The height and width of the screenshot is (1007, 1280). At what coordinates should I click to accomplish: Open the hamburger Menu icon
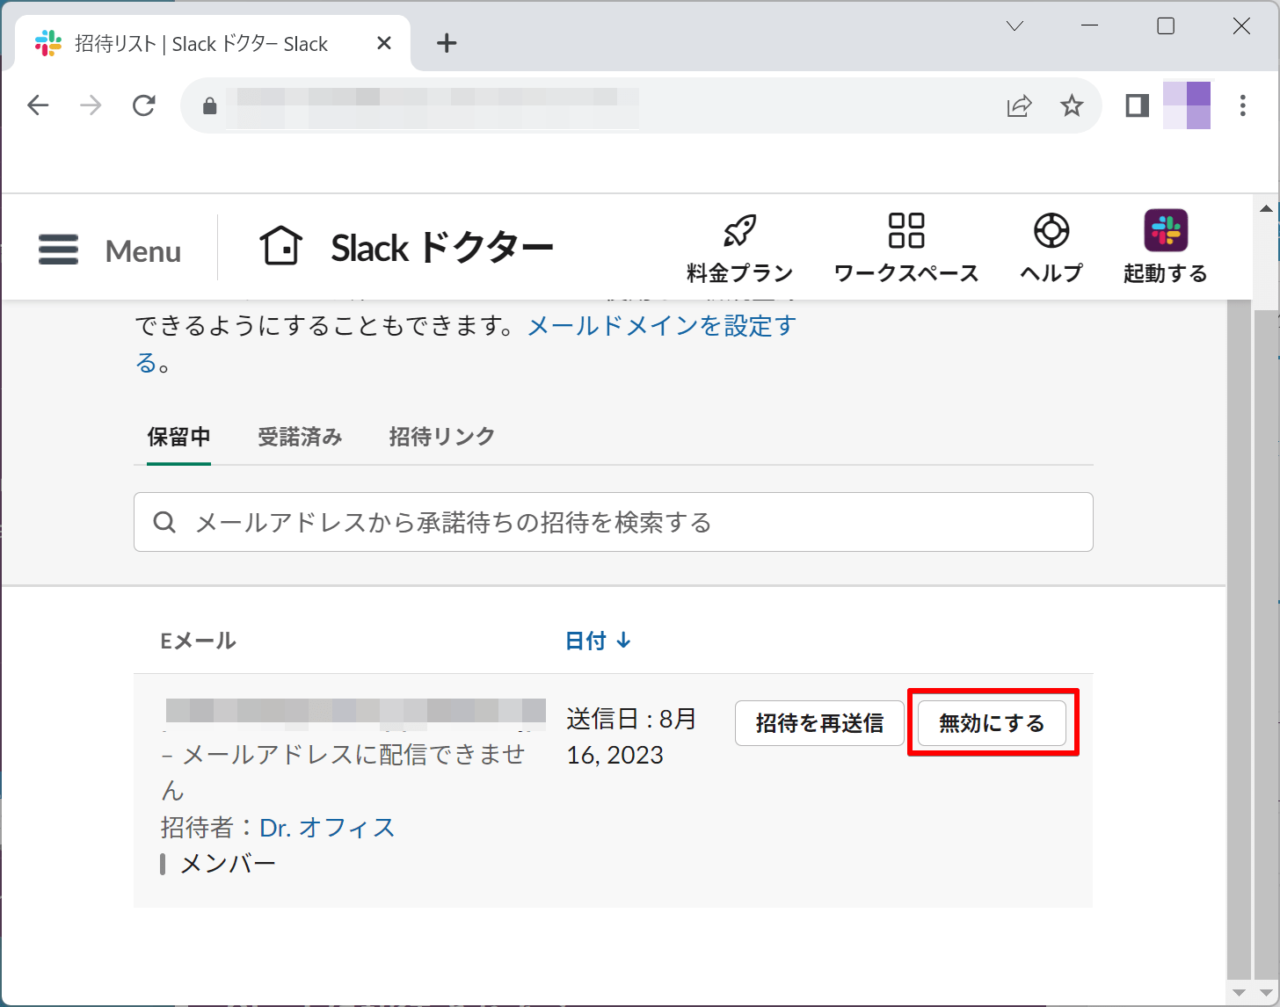[58, 250]
